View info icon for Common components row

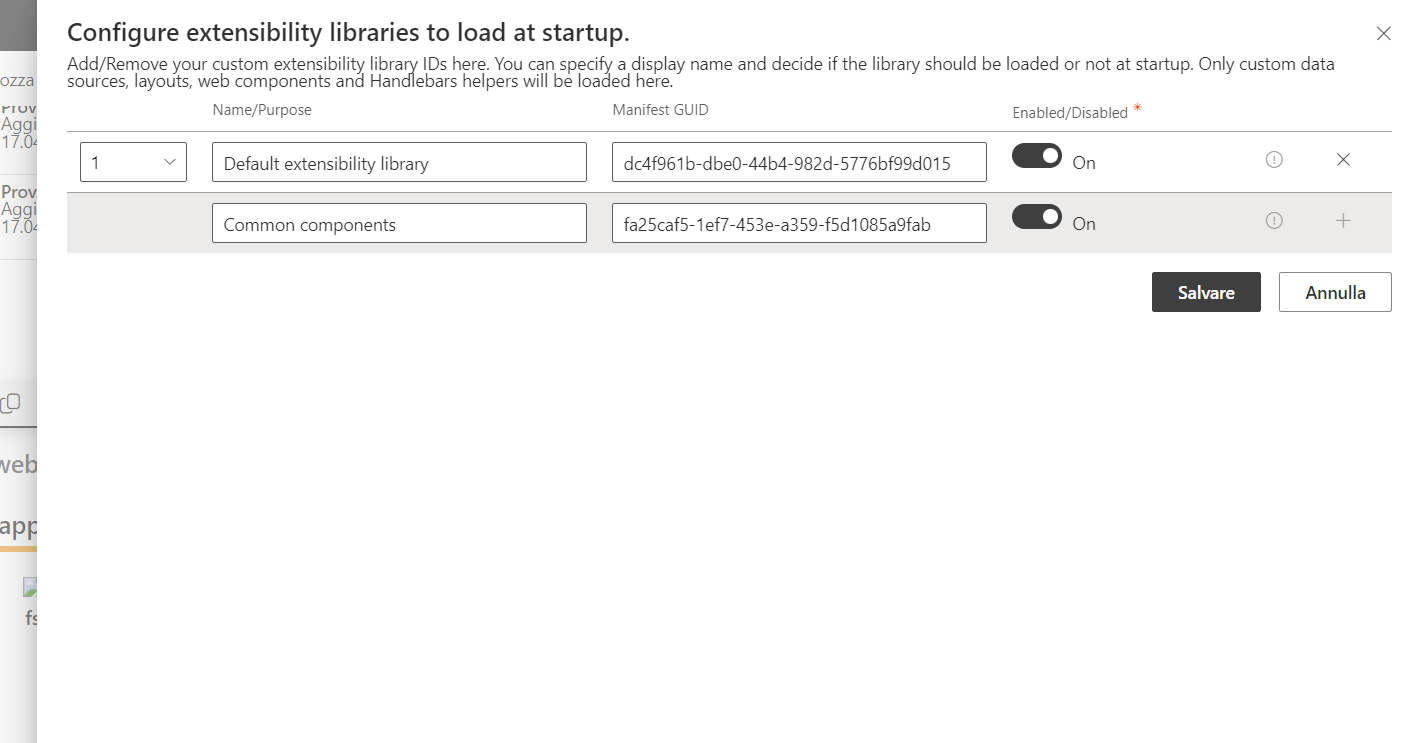(x=1273, y=221)
